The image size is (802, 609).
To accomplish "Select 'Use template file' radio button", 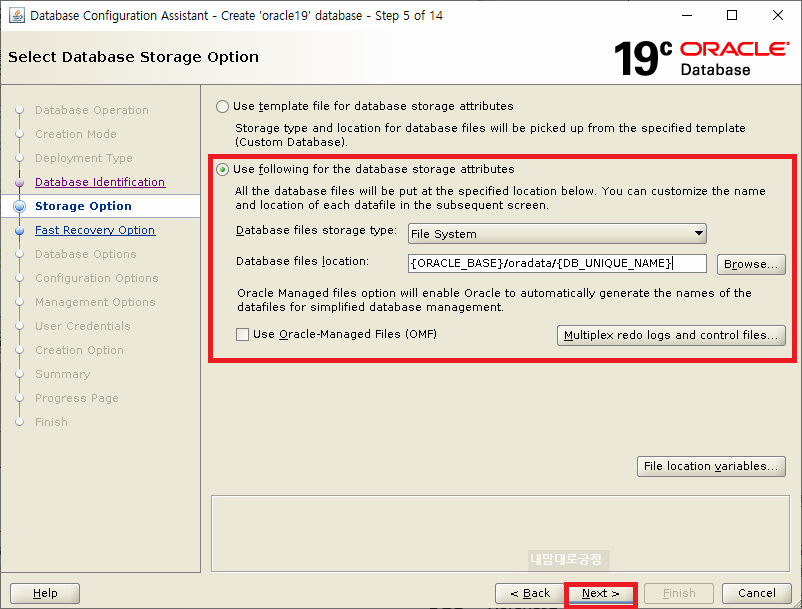I will tap(222, 106).
